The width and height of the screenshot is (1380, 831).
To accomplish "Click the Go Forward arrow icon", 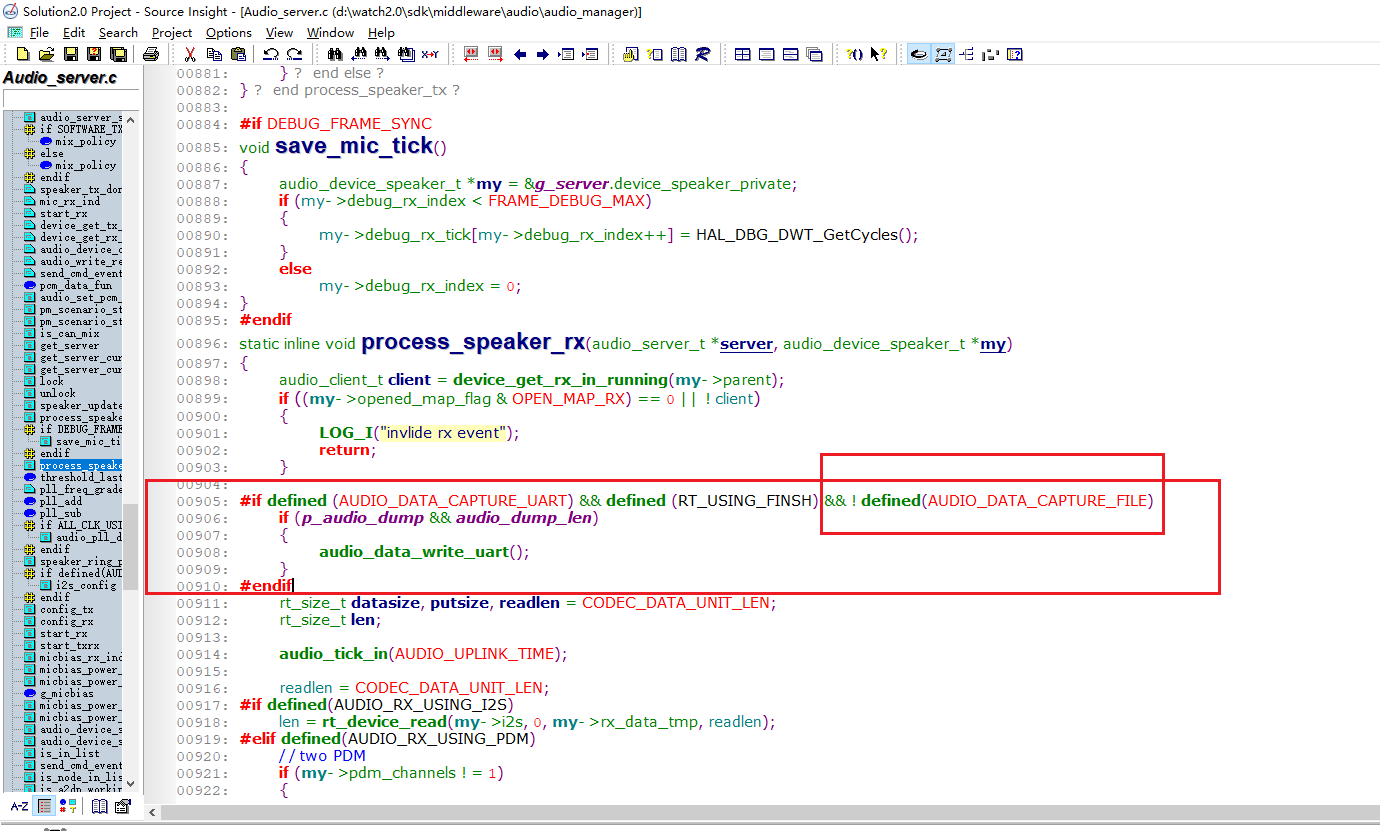I will click(x=542, y=54).
